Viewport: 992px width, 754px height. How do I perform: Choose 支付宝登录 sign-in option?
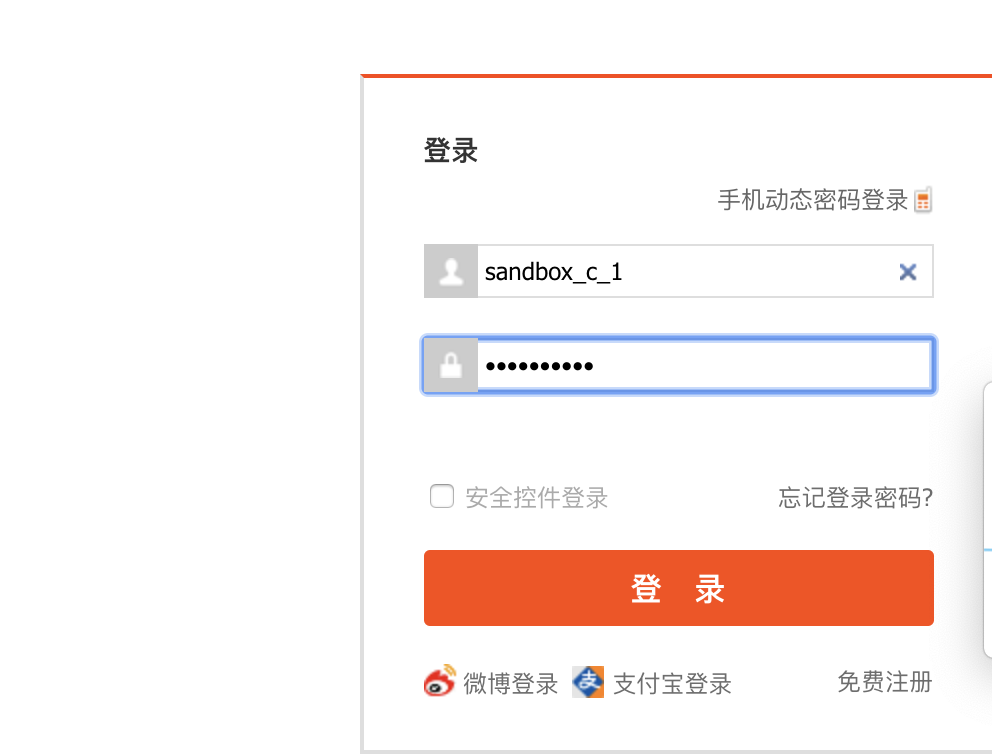coord(672,683)
